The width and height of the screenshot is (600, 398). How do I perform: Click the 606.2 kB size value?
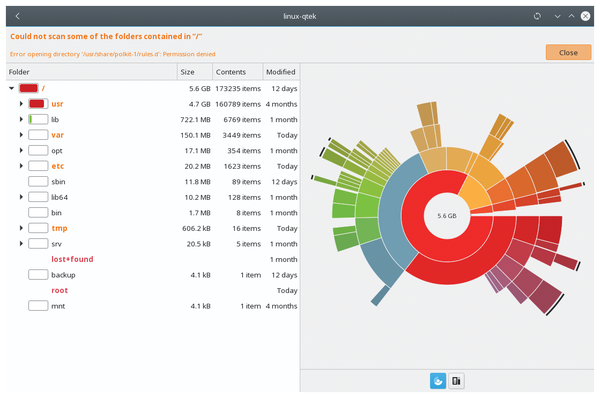(196, 228)
